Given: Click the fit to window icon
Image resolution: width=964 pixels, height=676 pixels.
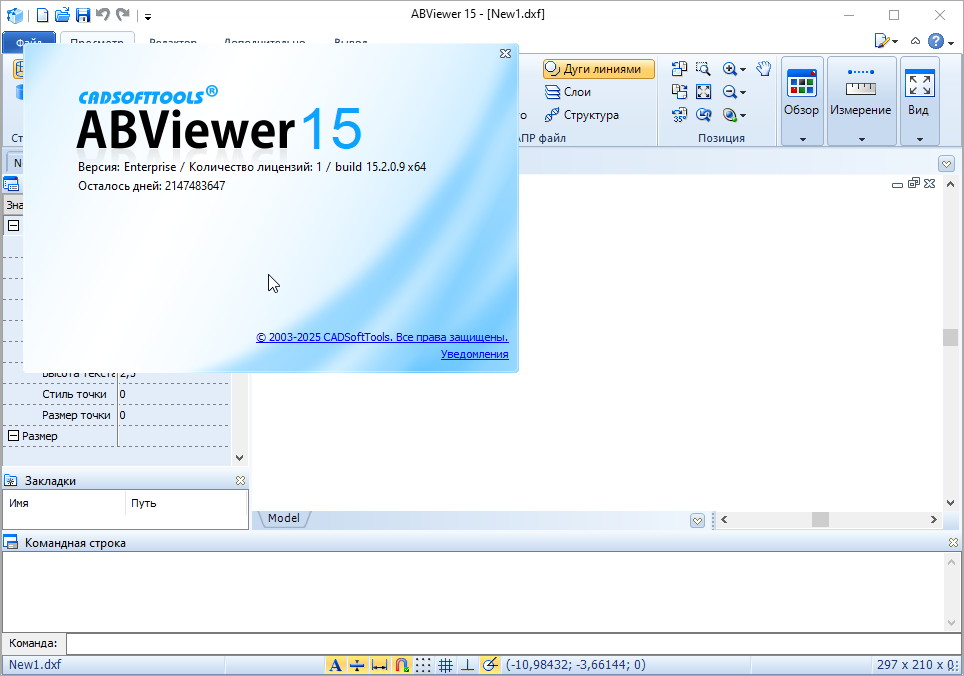Looking at the screenshot, I should pos(703,92).
